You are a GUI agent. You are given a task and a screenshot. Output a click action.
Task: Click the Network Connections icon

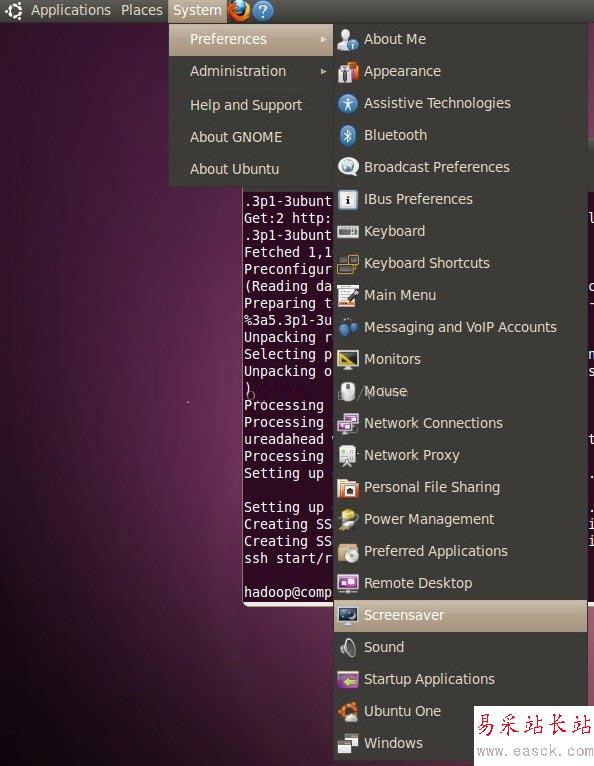(348, 424)
